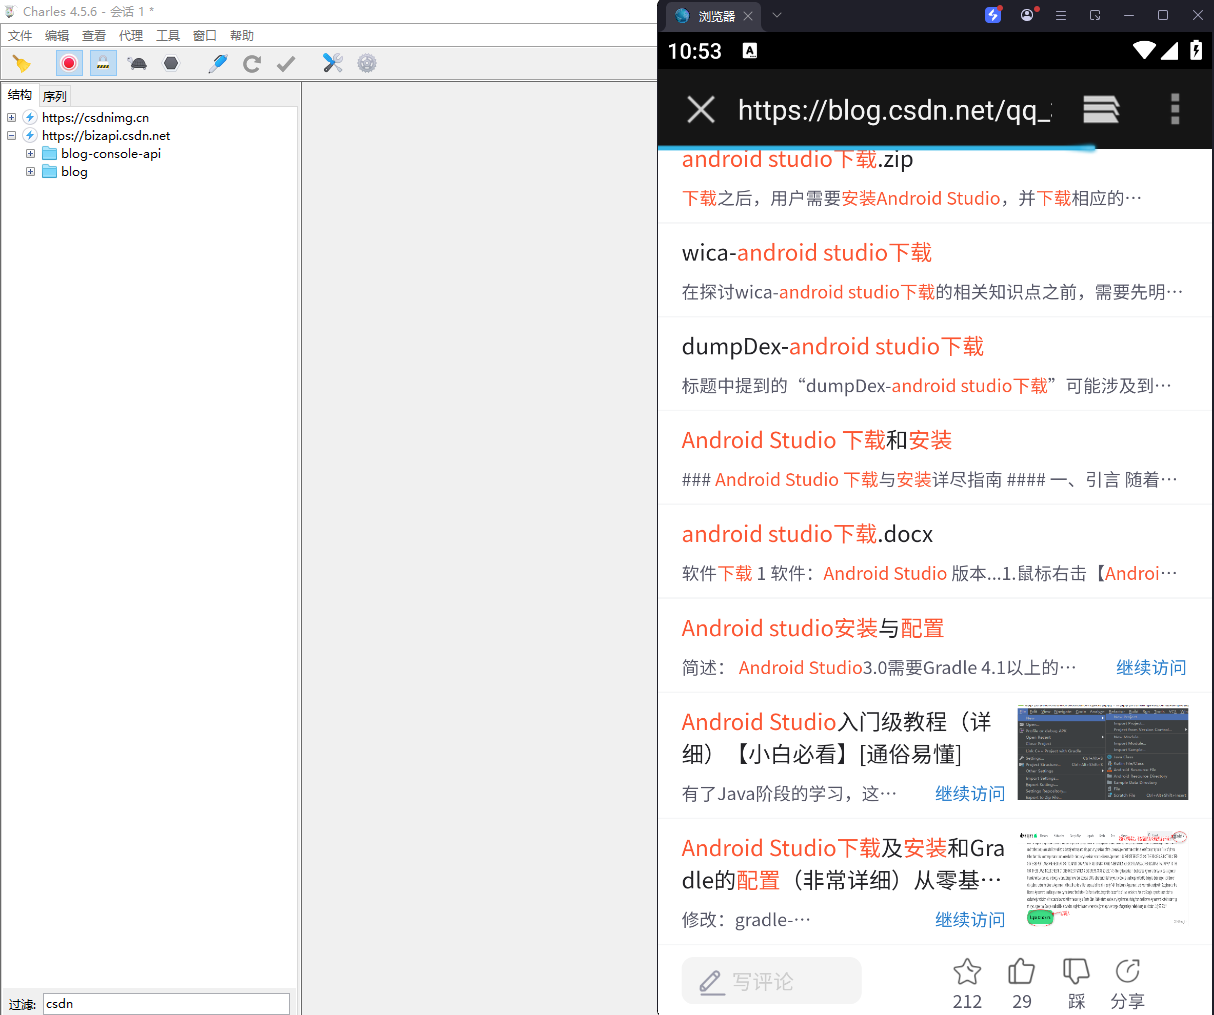Open the emulator hamburger menu icon
Image resolution: width=1214 pixels, height=1015 pixels.
(1061, 15)
